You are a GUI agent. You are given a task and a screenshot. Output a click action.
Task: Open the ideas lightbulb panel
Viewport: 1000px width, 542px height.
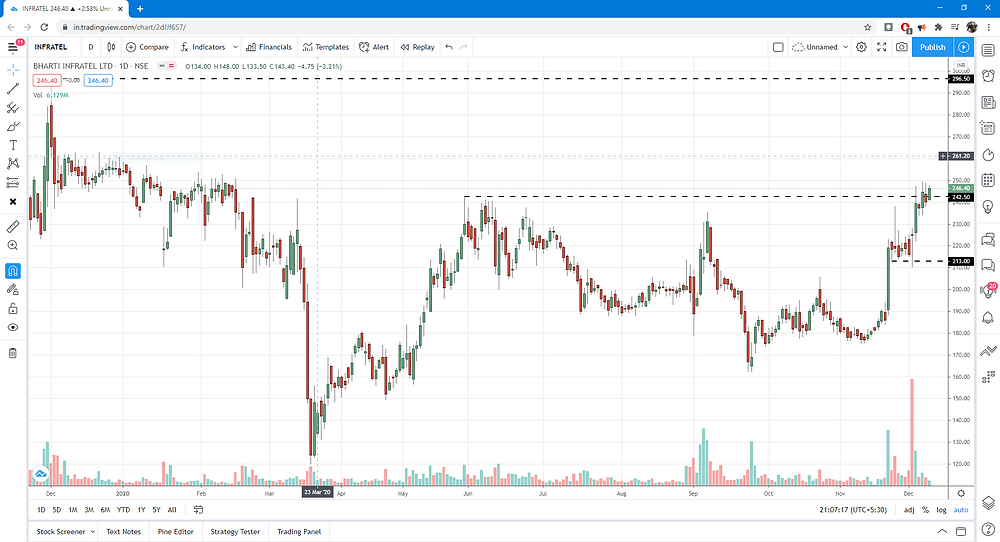pos(988,207)
